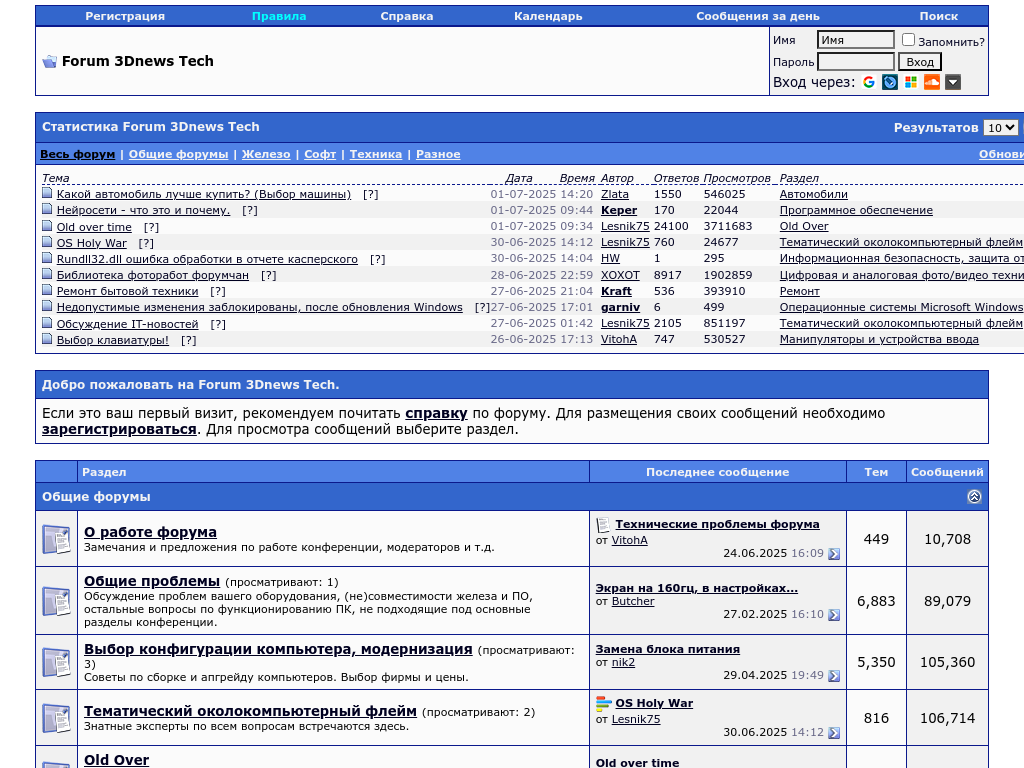The height and width of the screenshot is (768, 1024).
Task: Click the forum icon for Выбор конфигурации компьютера
Action: tap(56, 662)
